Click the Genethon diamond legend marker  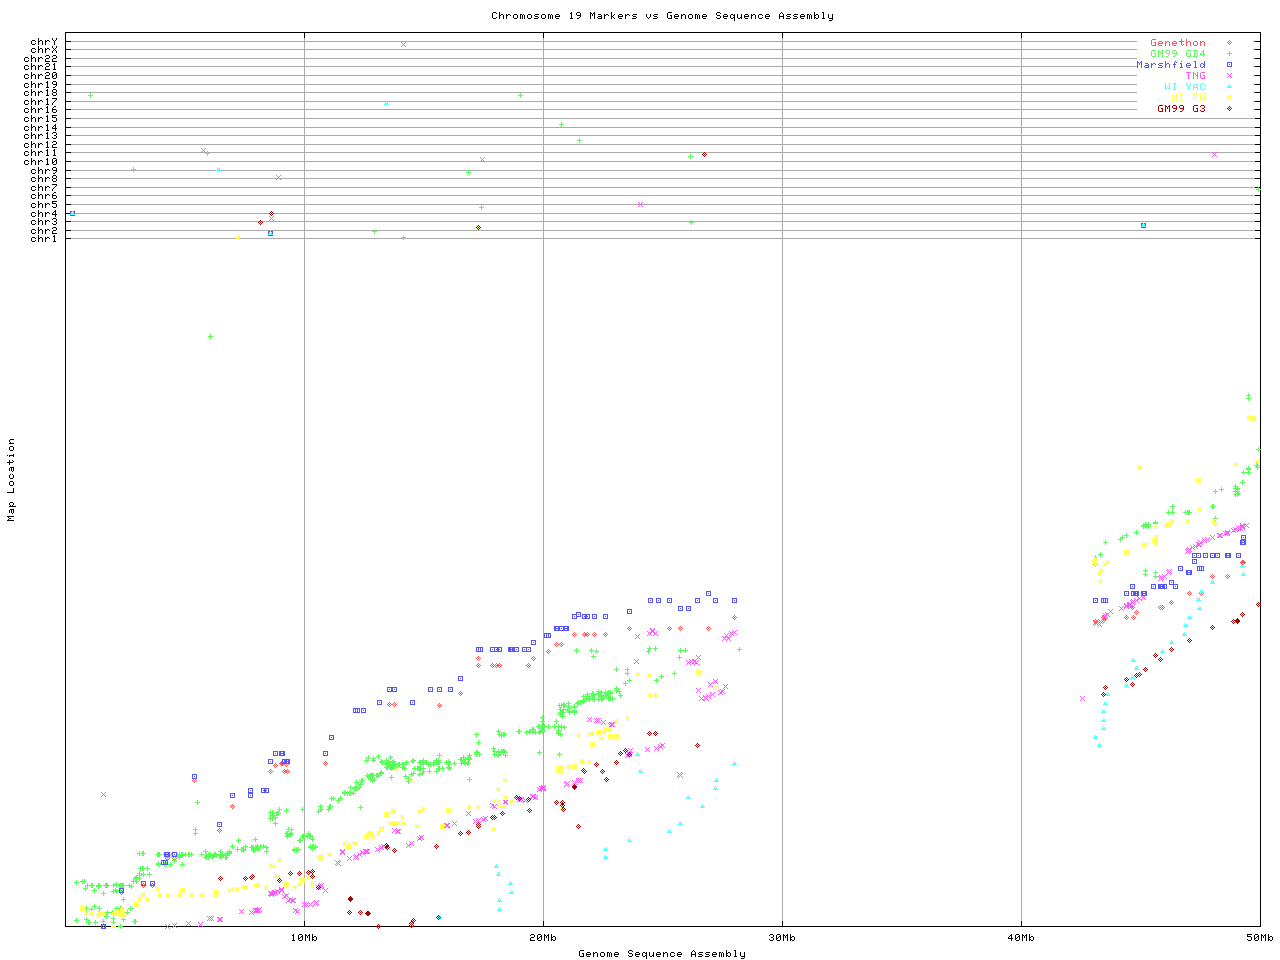click(1229, 43)
